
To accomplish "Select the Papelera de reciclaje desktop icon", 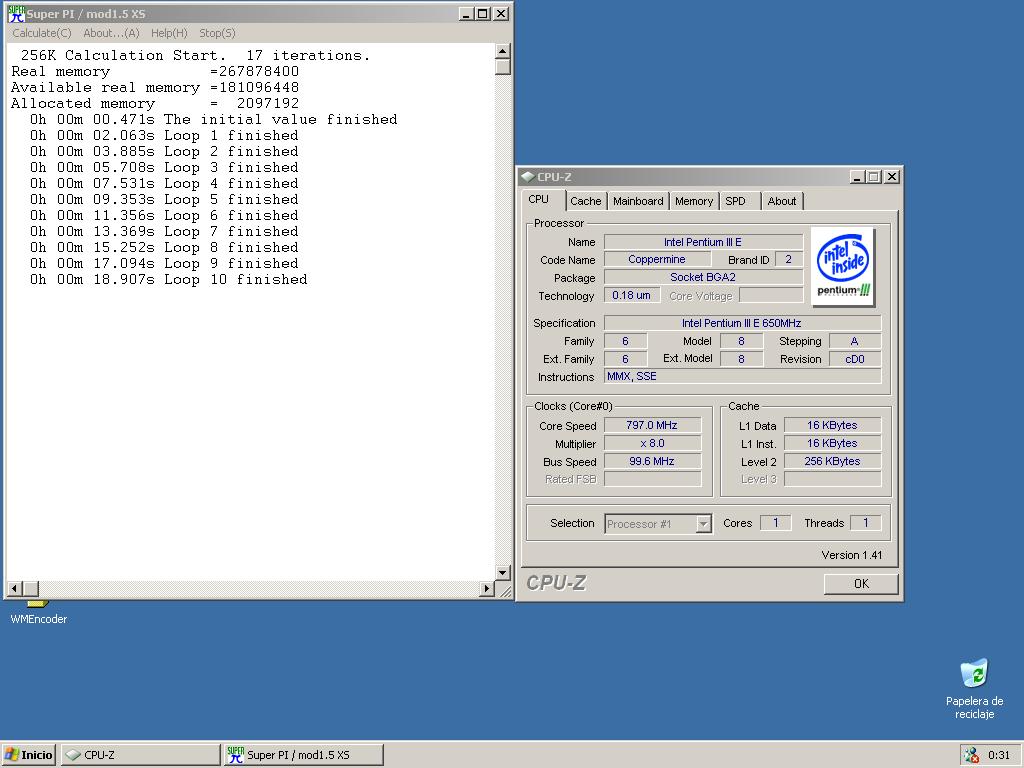I will tap(974, 688).
